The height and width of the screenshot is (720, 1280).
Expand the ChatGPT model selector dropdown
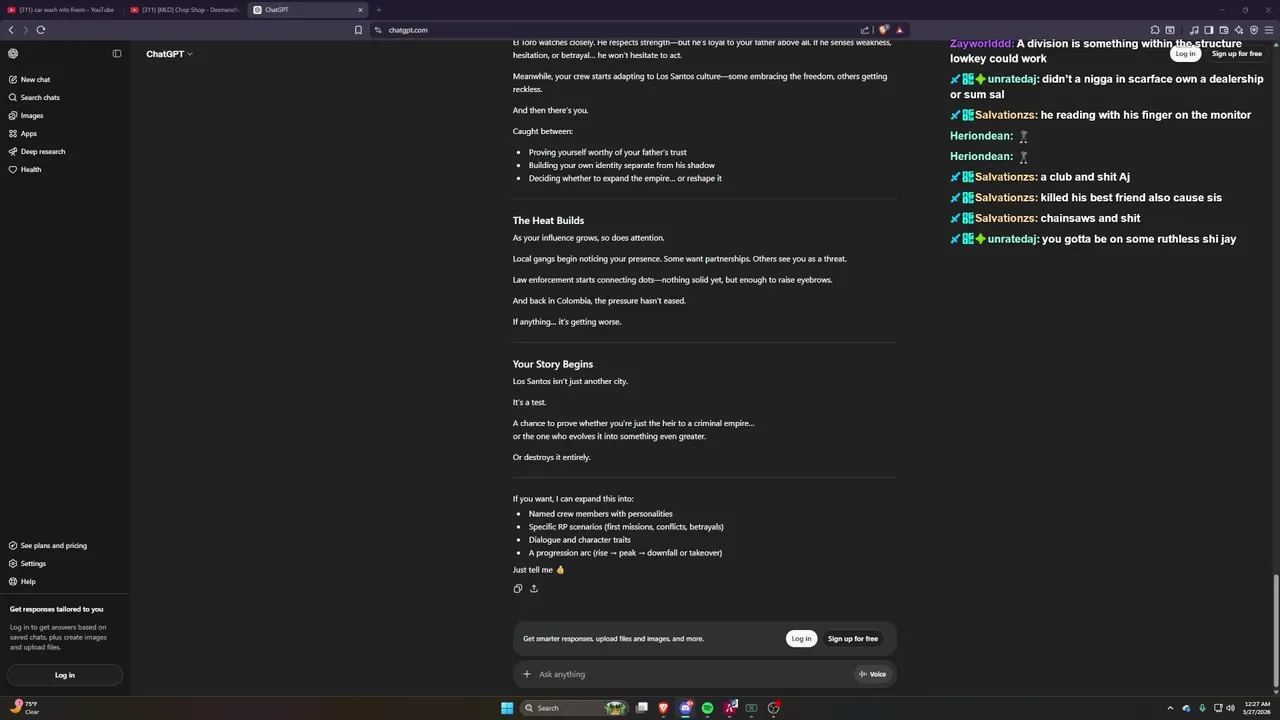point(169,54)
